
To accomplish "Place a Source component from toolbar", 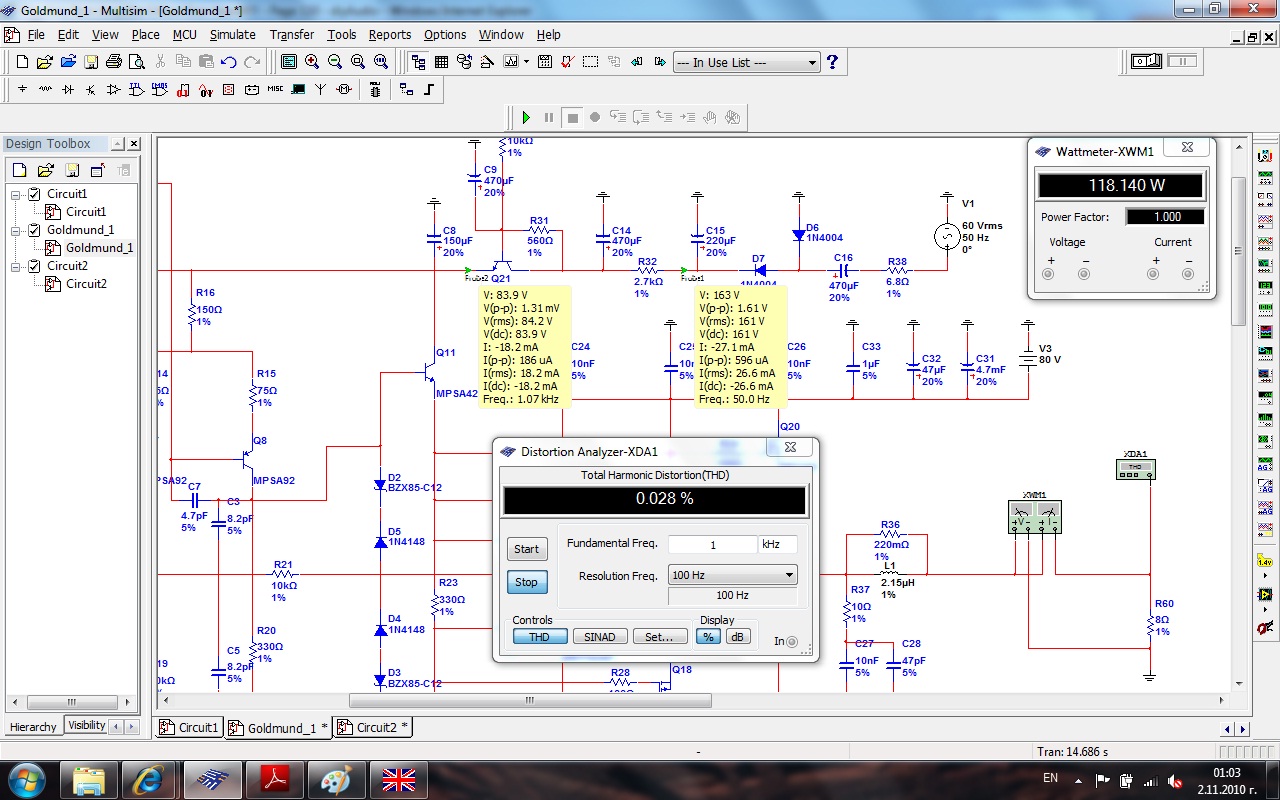I will 23,90.
